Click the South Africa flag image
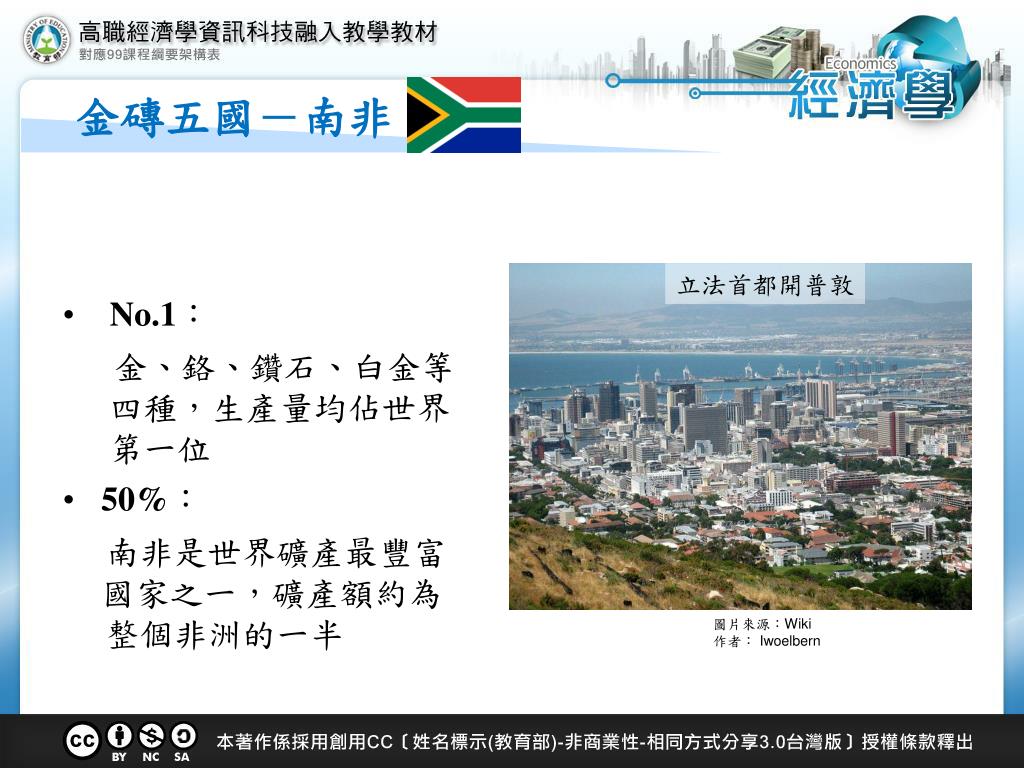The height and width of the screenshot is (768, 1024). coord(464,115)
